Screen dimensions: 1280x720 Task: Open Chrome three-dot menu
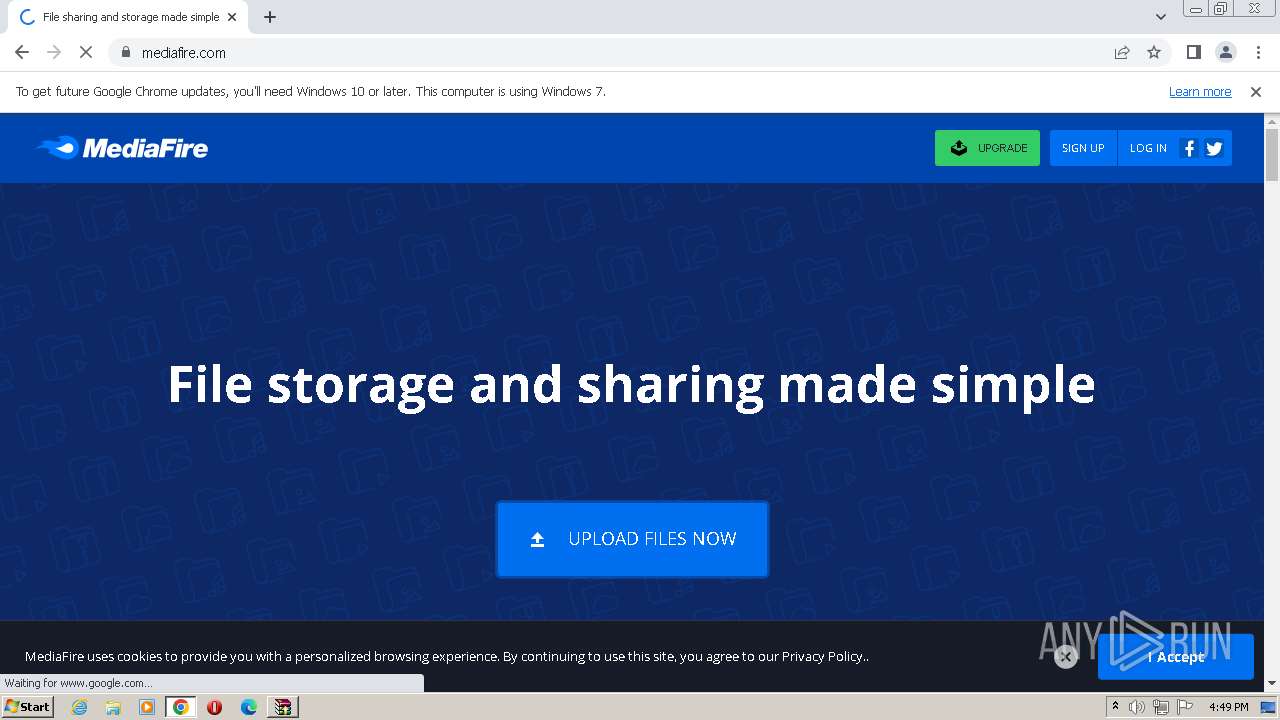[x=1258, y=52]
